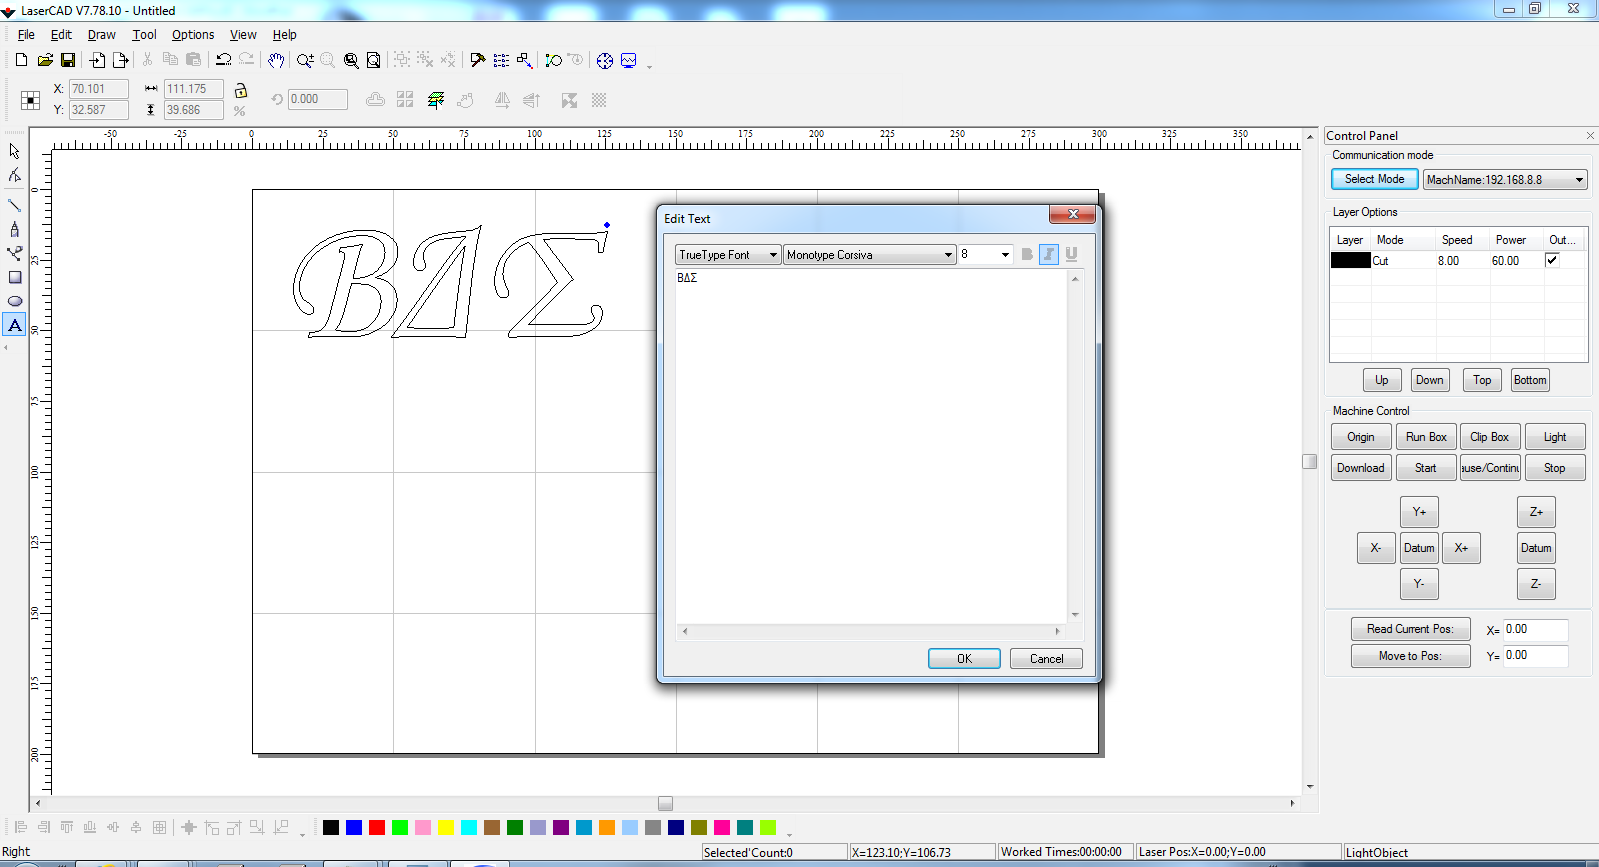
Task: Select the node edit tool
Action: click(14, 176)
